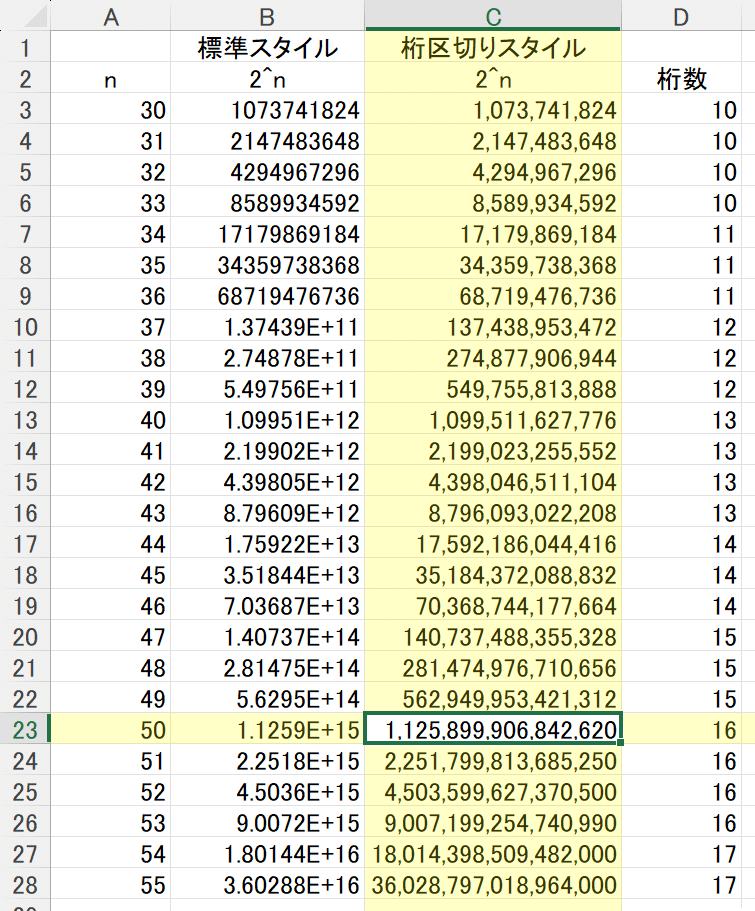Click the fill handle of selected cell

click(x=621, y=743)
